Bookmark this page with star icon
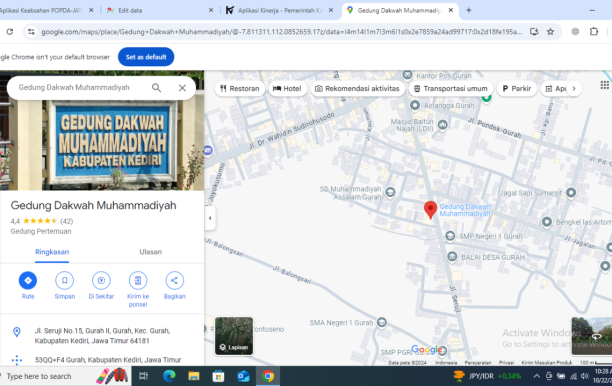The height and width of the screenshot is (386, 612). pyautogui.click(x=550, y=32)
